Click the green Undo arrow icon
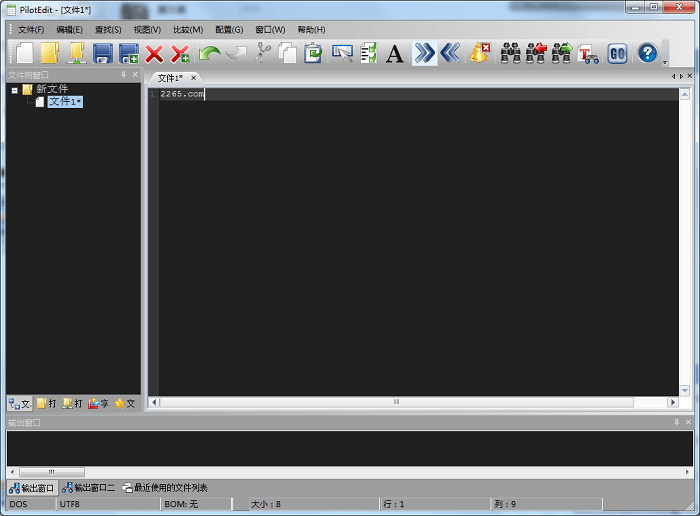This screenshot has height=516, width=700. click(x=209, y=53)
